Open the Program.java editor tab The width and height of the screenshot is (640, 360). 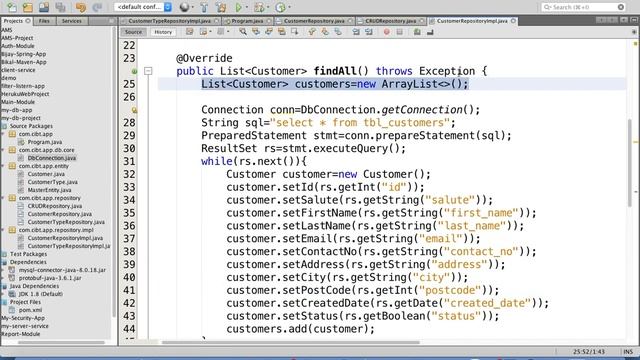point(247,21)
